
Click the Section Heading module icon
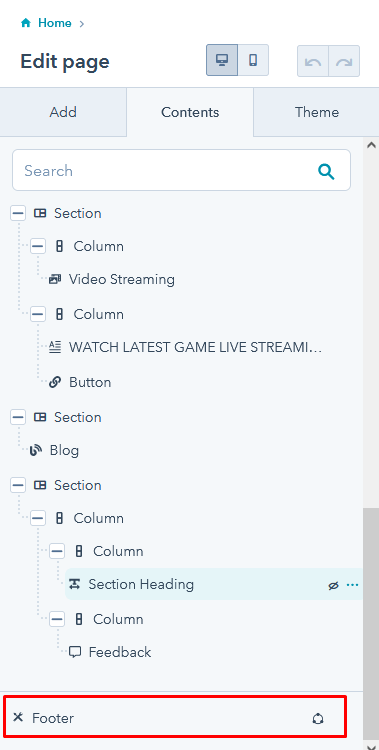[x=74, y=584]
